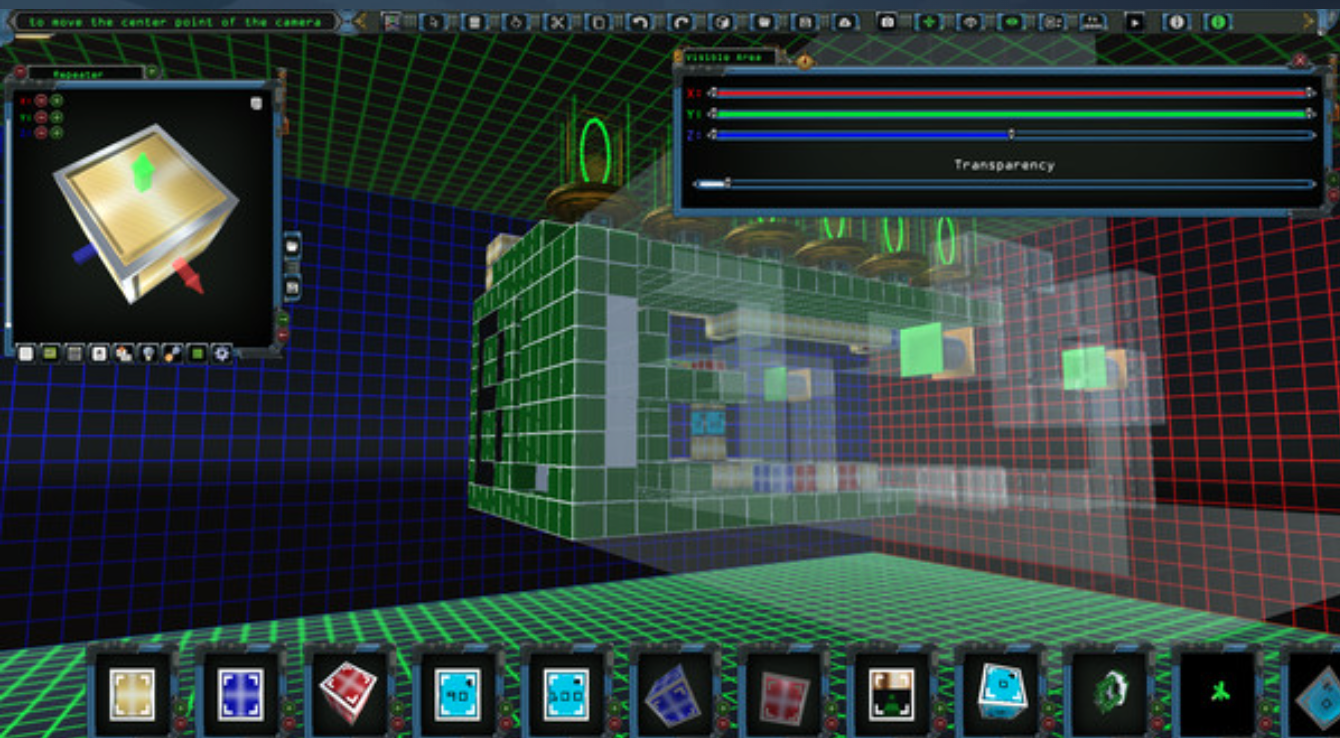Screen dimensions: 1340x738
Task: Click the blue Z slider handle
Action: 1011,134
